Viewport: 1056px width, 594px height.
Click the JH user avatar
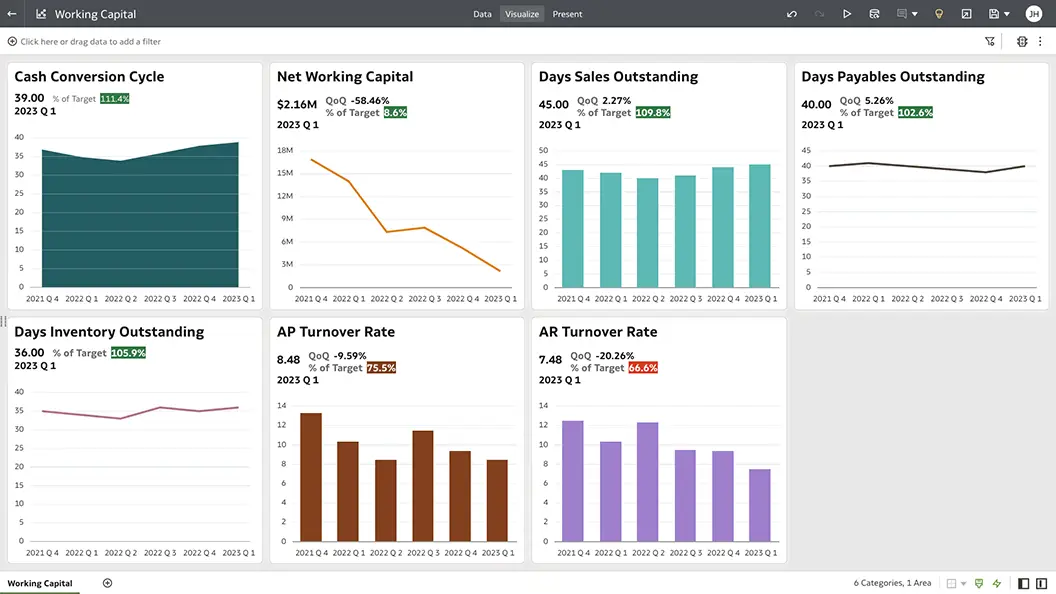[x=1033, y=14]
